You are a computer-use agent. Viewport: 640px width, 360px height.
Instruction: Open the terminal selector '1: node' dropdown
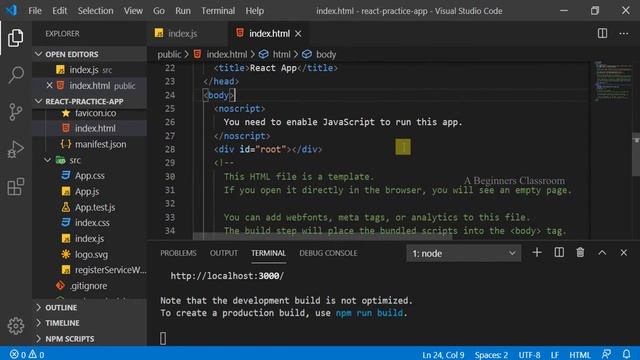(464, 253)
